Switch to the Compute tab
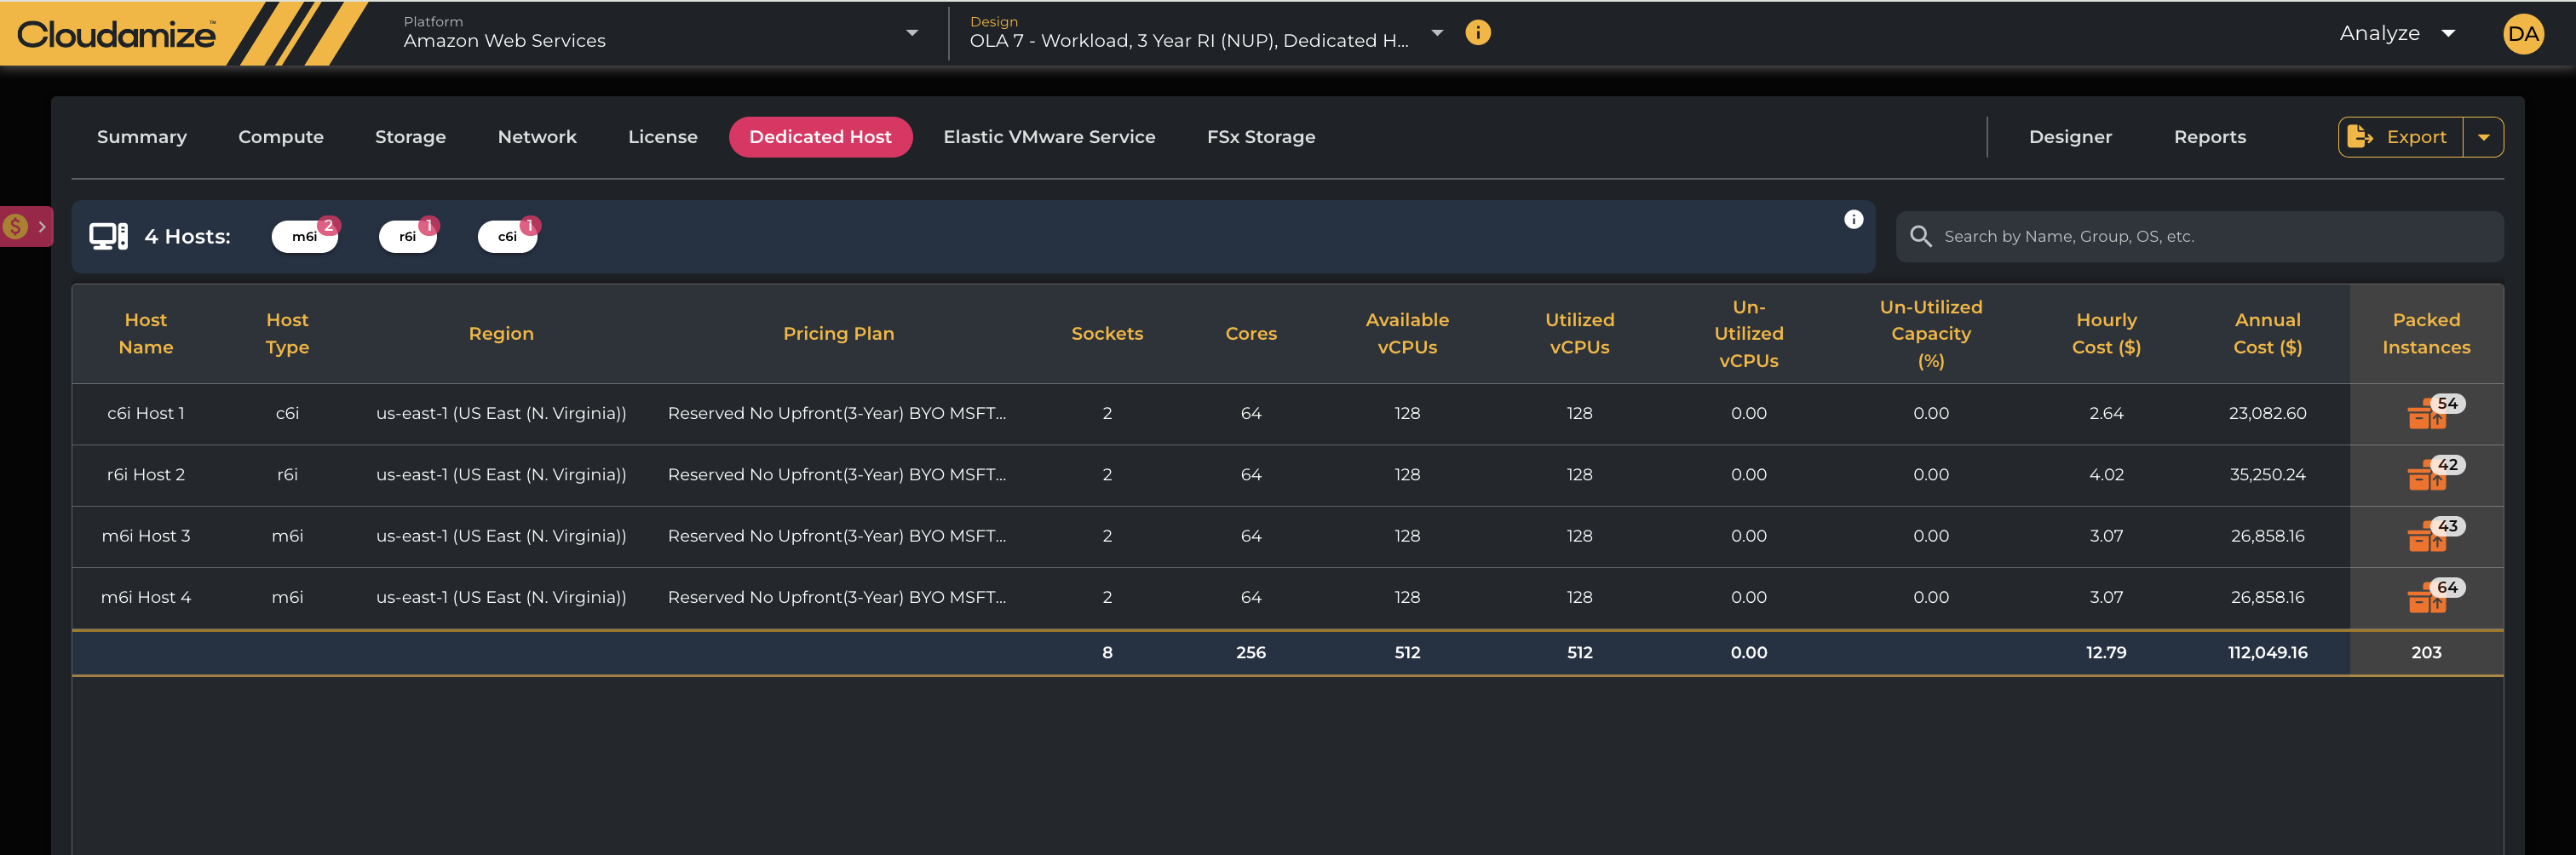The width and height of the screenshot is (2576, 855). click(281, 137)
